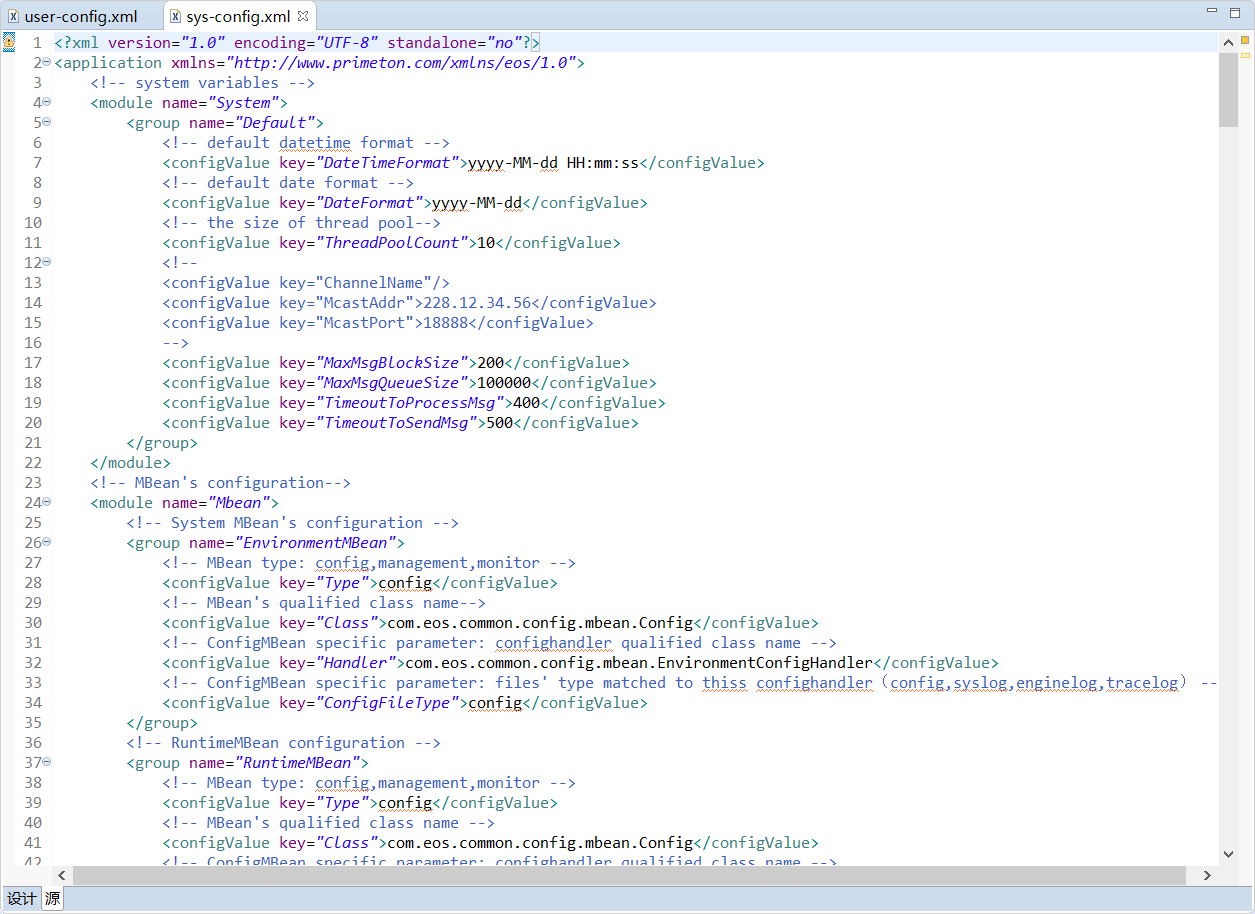This screenshot has width=1255, height=914.
Task: Click the XML file icon on user-config.xml tab
Action: [x=14, y=17]
